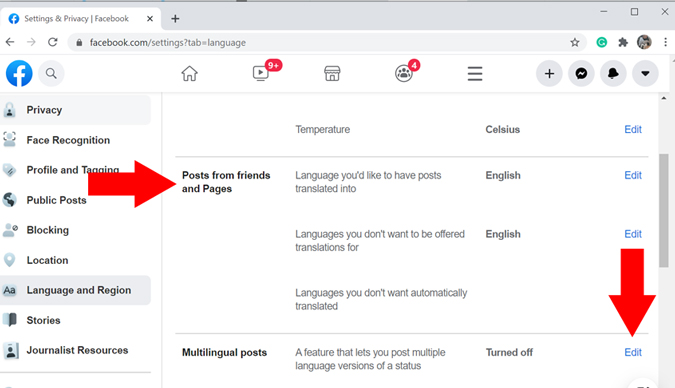Click the 'Temperature' label
This screenshot has height=388, width=675.
(x=322, y=129)
